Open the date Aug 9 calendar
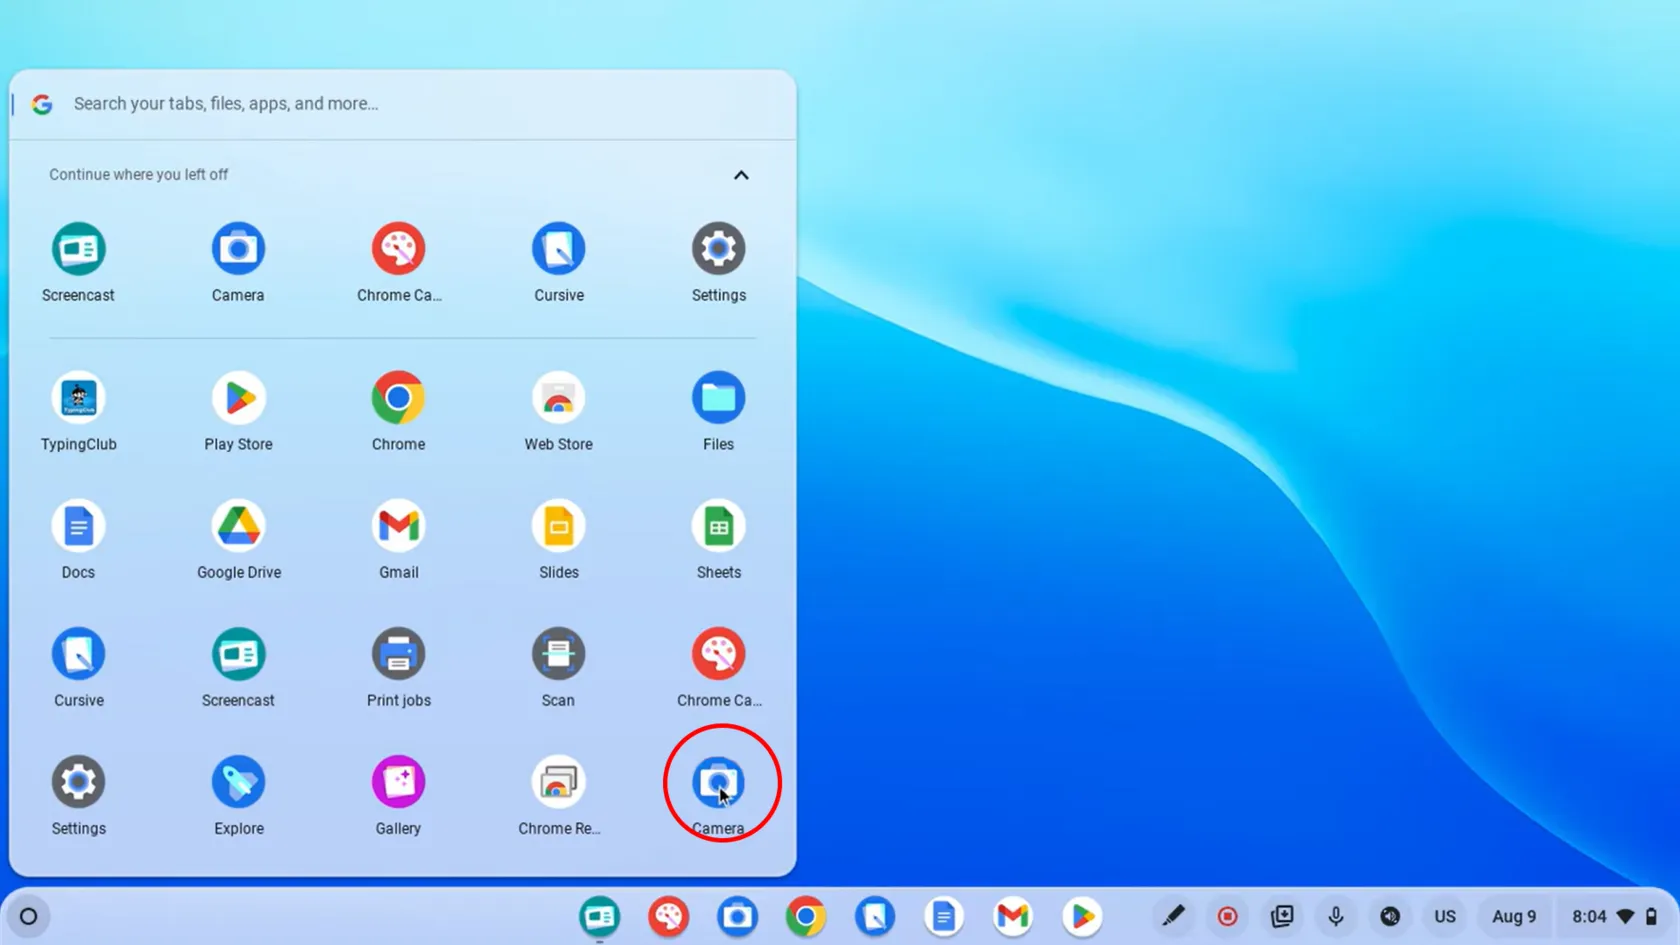The image size is (1680, 945). click(1513, 916)
